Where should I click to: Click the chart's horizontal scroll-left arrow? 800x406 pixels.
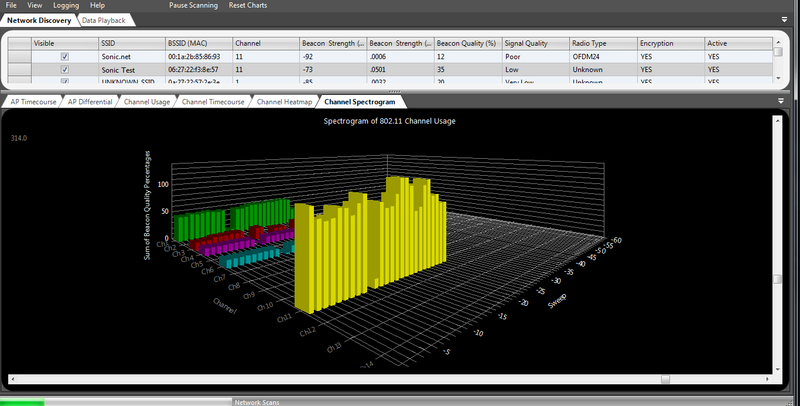coord(11,379)
